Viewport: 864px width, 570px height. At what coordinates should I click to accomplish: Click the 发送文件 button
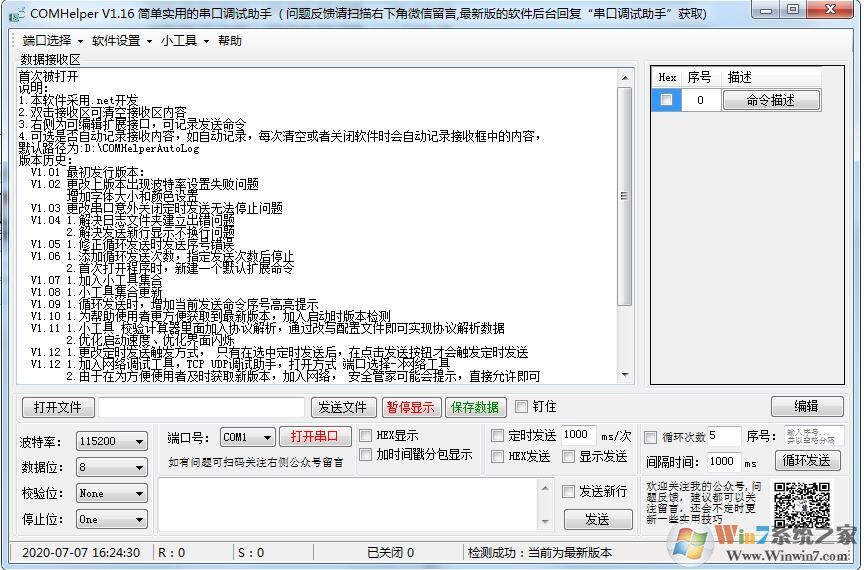coord(343,407)
